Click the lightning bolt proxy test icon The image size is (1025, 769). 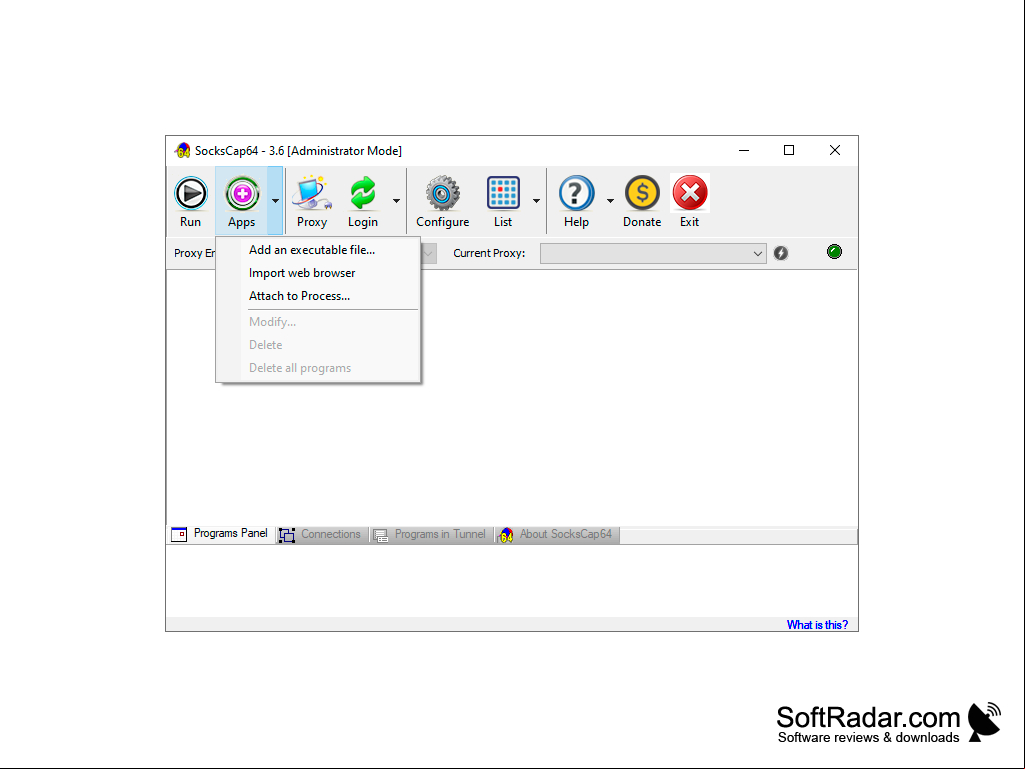pyautogui.click(x=781, y=253)
